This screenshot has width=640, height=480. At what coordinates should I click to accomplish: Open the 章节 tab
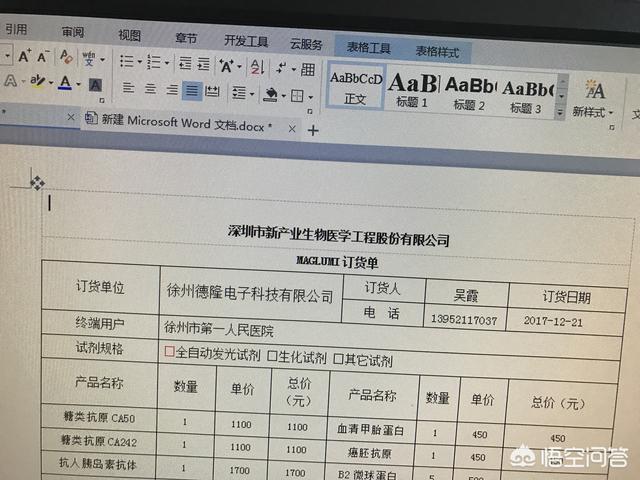[186, 38]
